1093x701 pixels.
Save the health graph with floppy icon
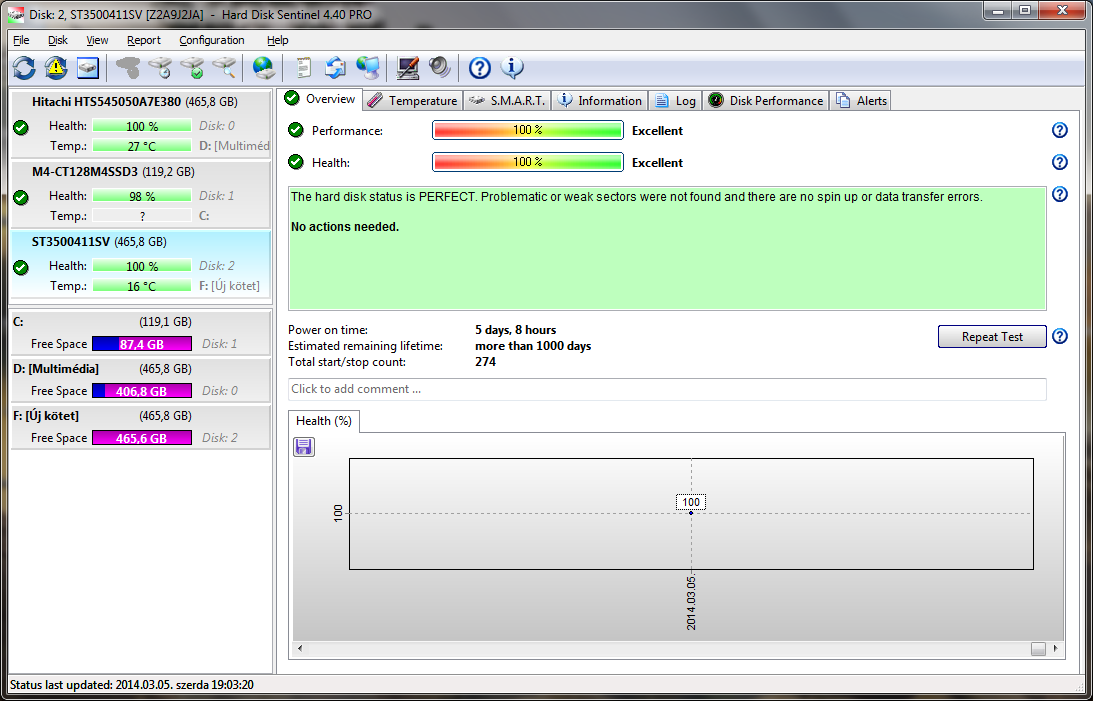[x=304, y=447]
